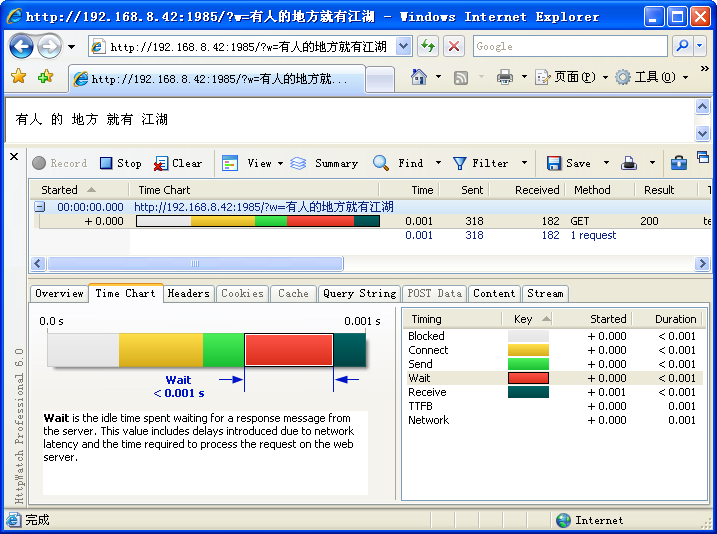This screenshot has width=717, height=534.
Task: Open the Find dropdown arrow
Action: [438, 163]
